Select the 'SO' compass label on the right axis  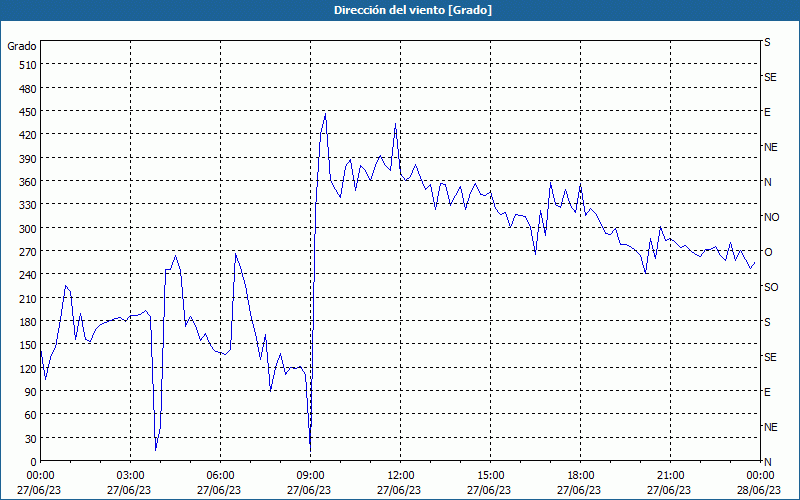point(771,287)
